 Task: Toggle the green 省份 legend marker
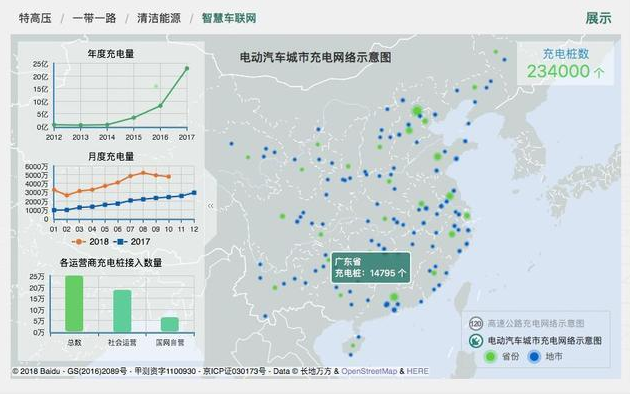[x=490, y=357]
